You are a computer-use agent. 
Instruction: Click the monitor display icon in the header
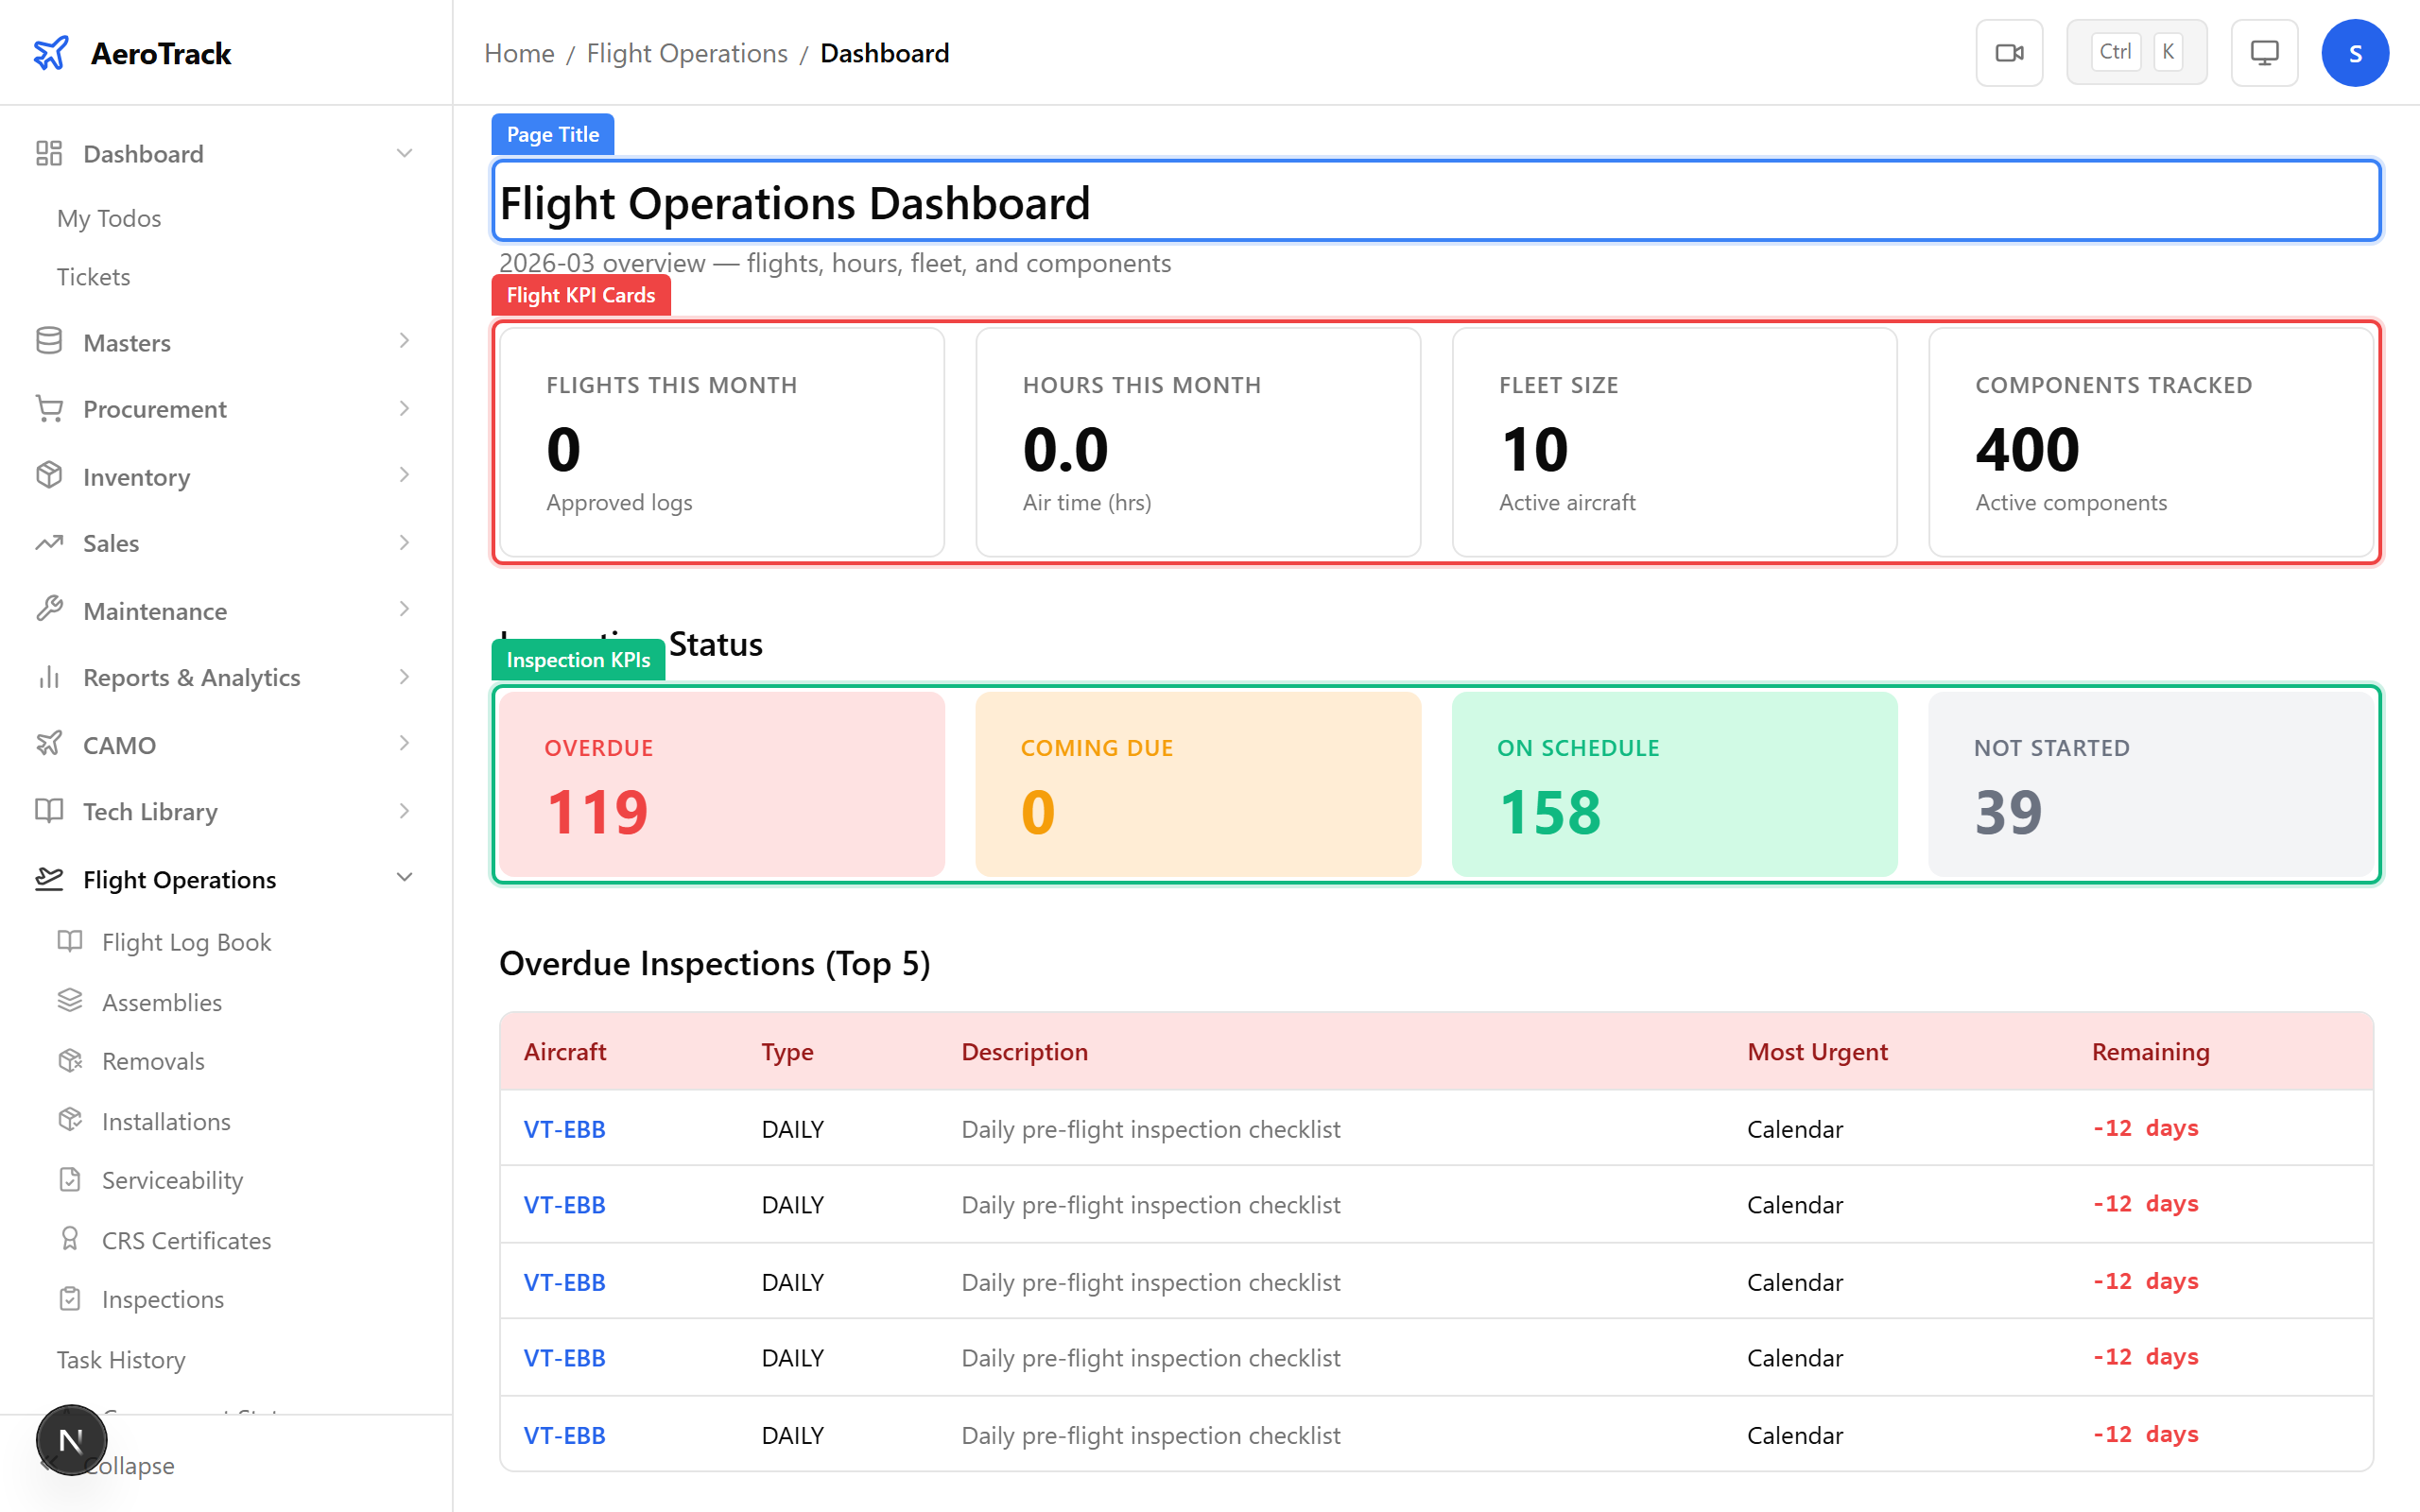pos(2264,52)
